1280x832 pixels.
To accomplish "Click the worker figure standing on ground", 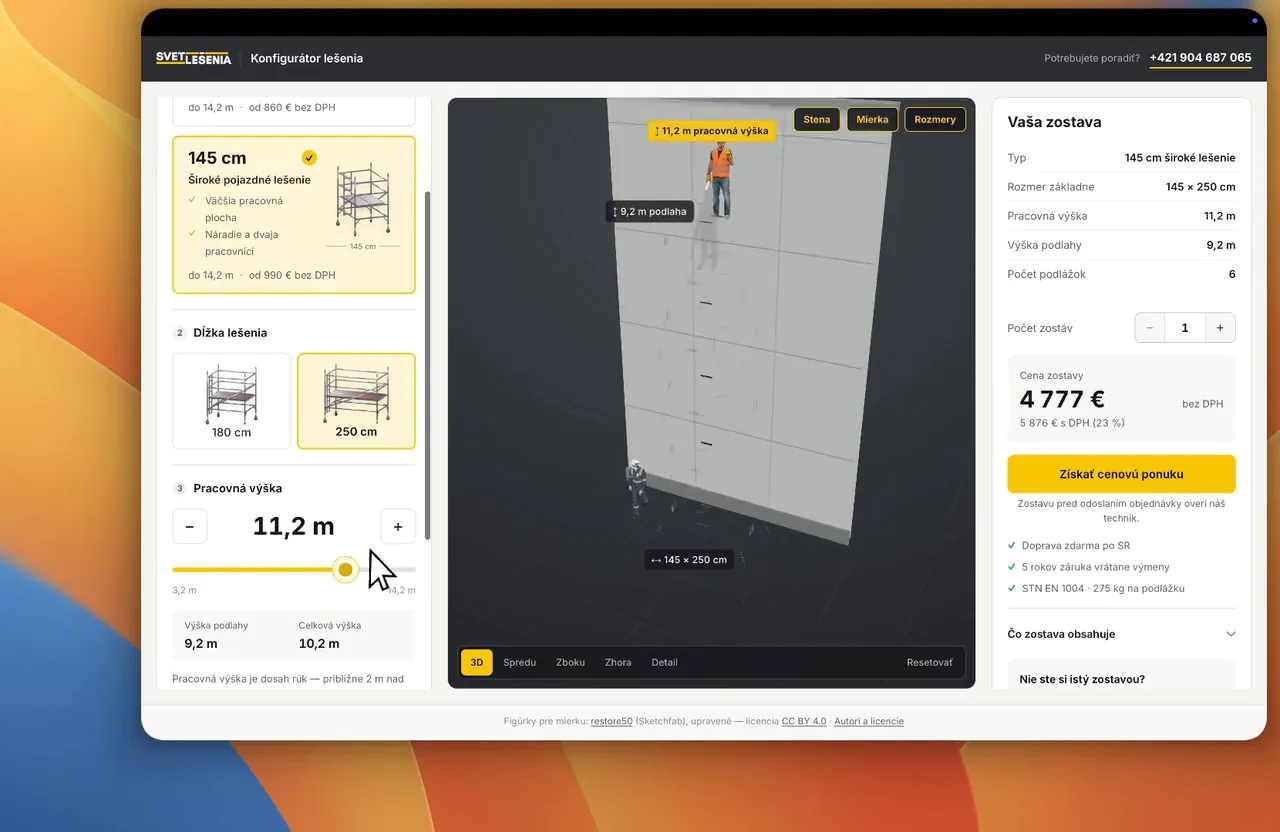I will [x=636, y=488].
